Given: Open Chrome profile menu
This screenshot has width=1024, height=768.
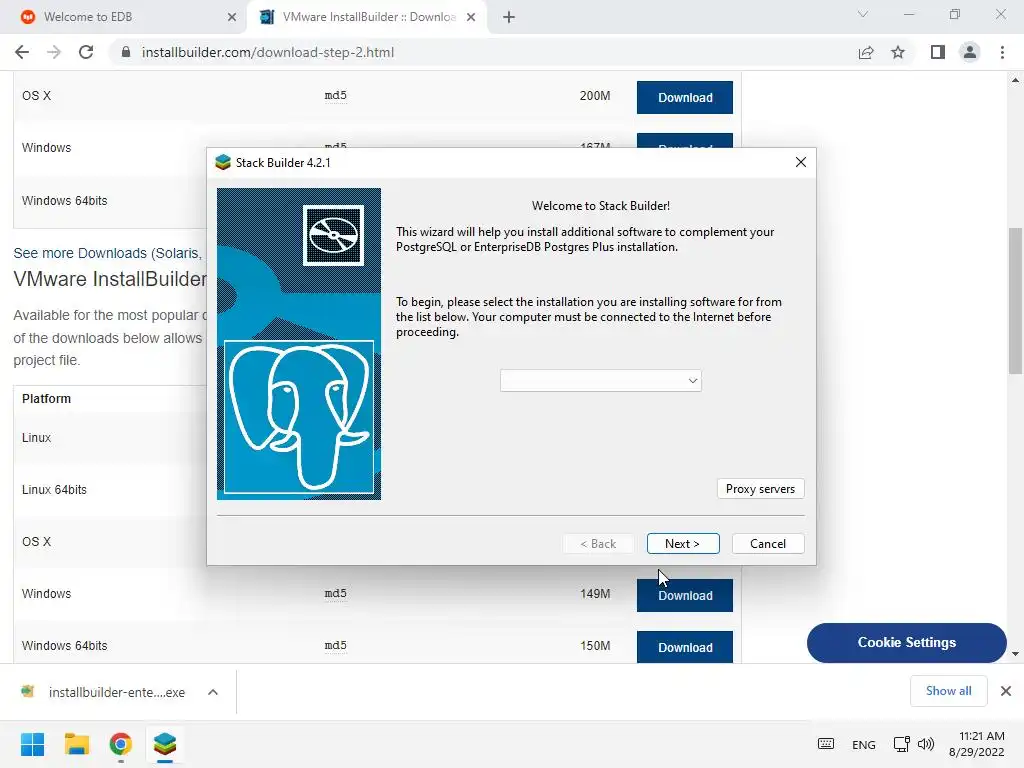Looking at the screenshot, I should (x=970, y=52).
